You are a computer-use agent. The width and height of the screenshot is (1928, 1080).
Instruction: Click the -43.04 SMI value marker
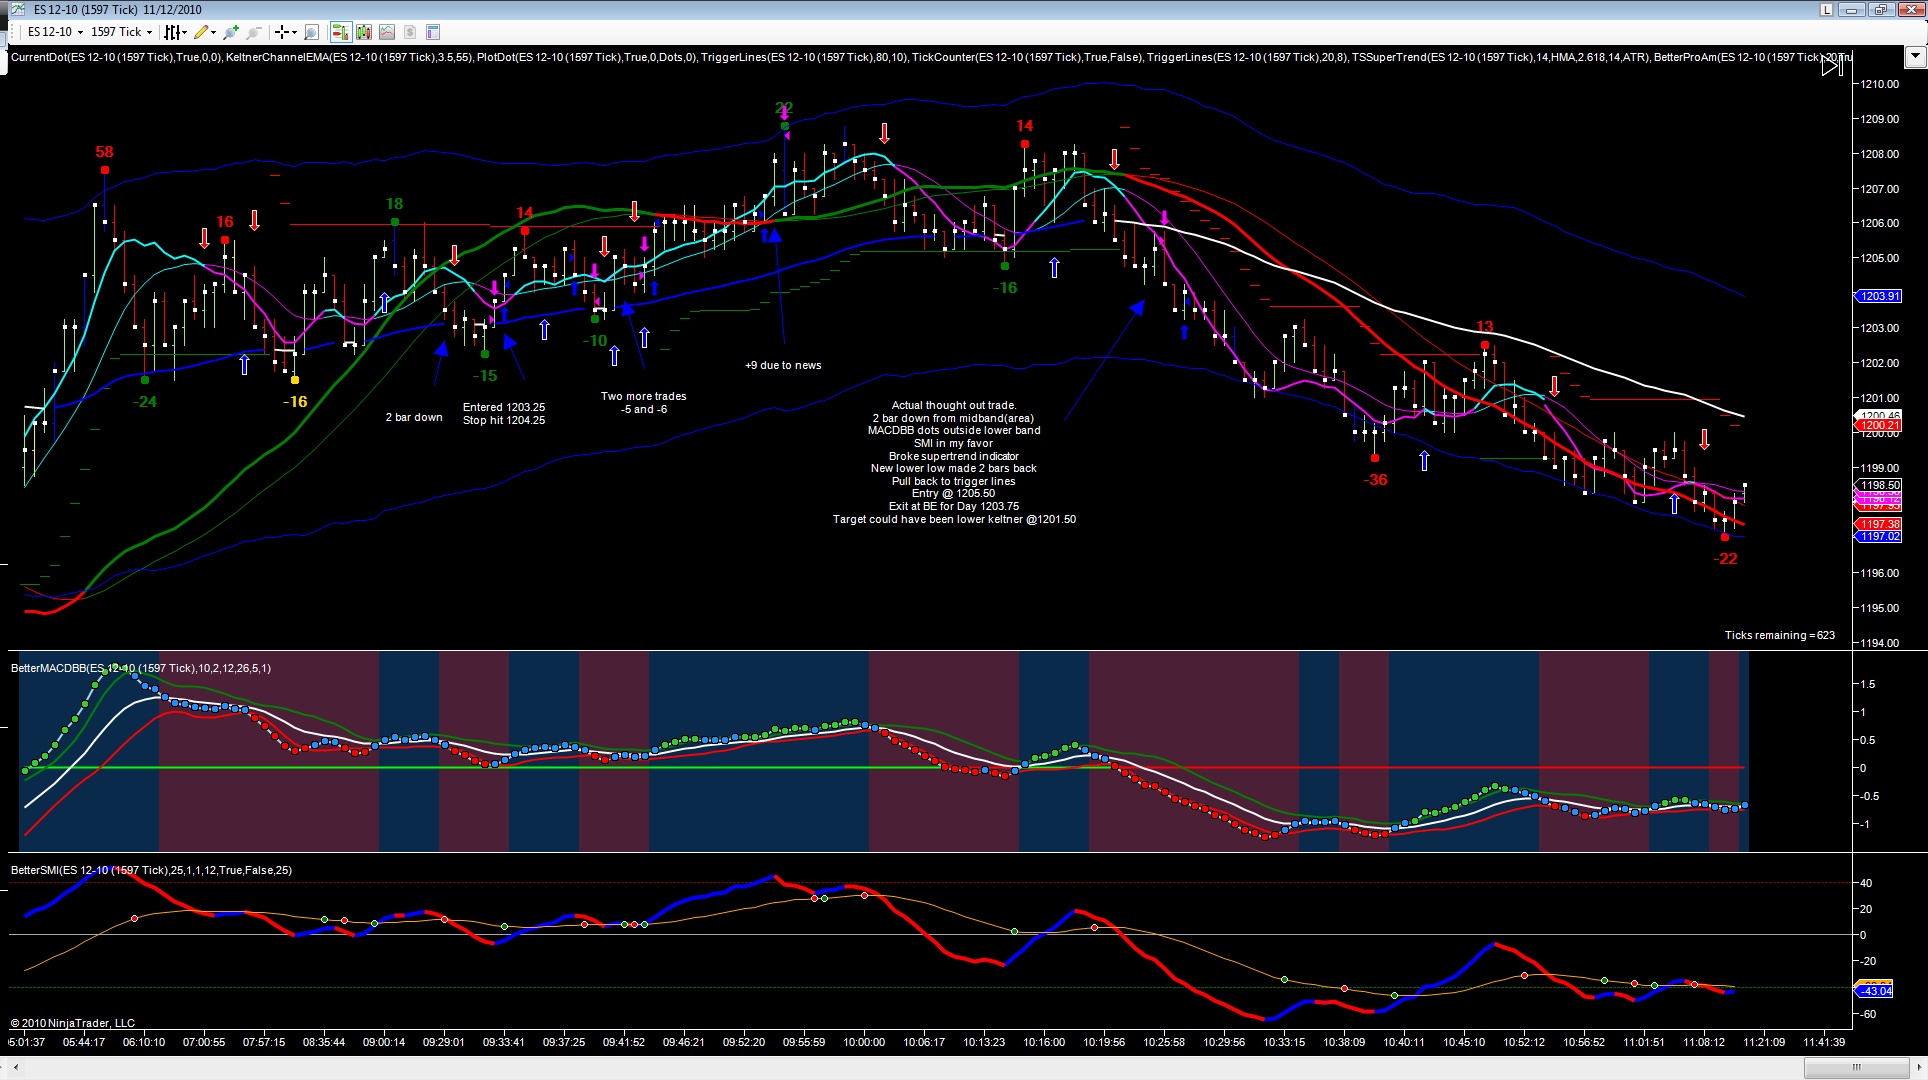1874,991
